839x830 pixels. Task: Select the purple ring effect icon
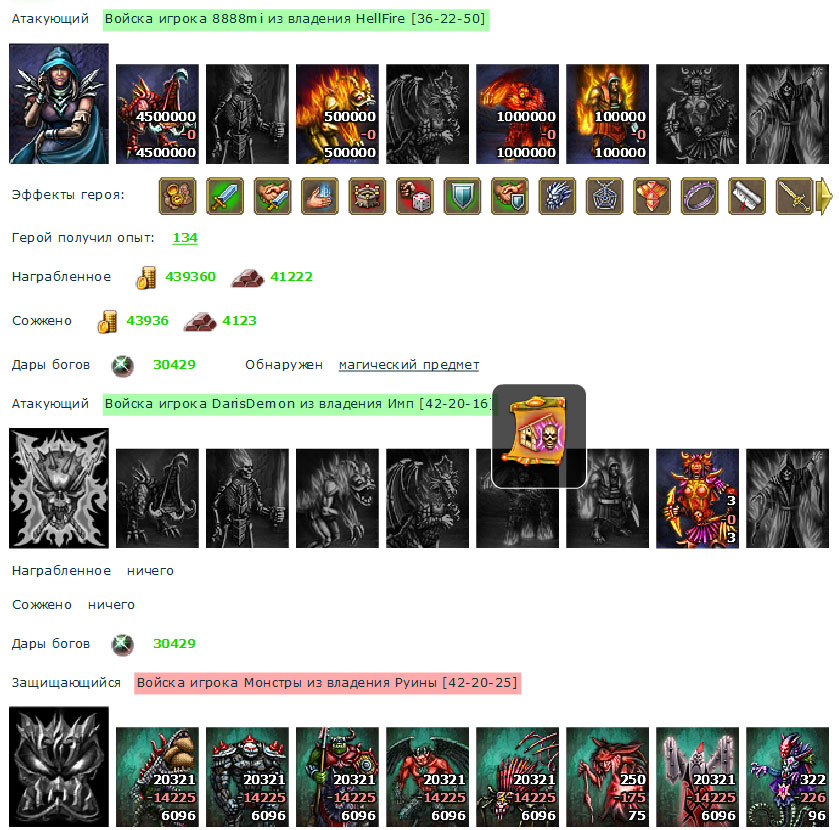coord(700,196)
